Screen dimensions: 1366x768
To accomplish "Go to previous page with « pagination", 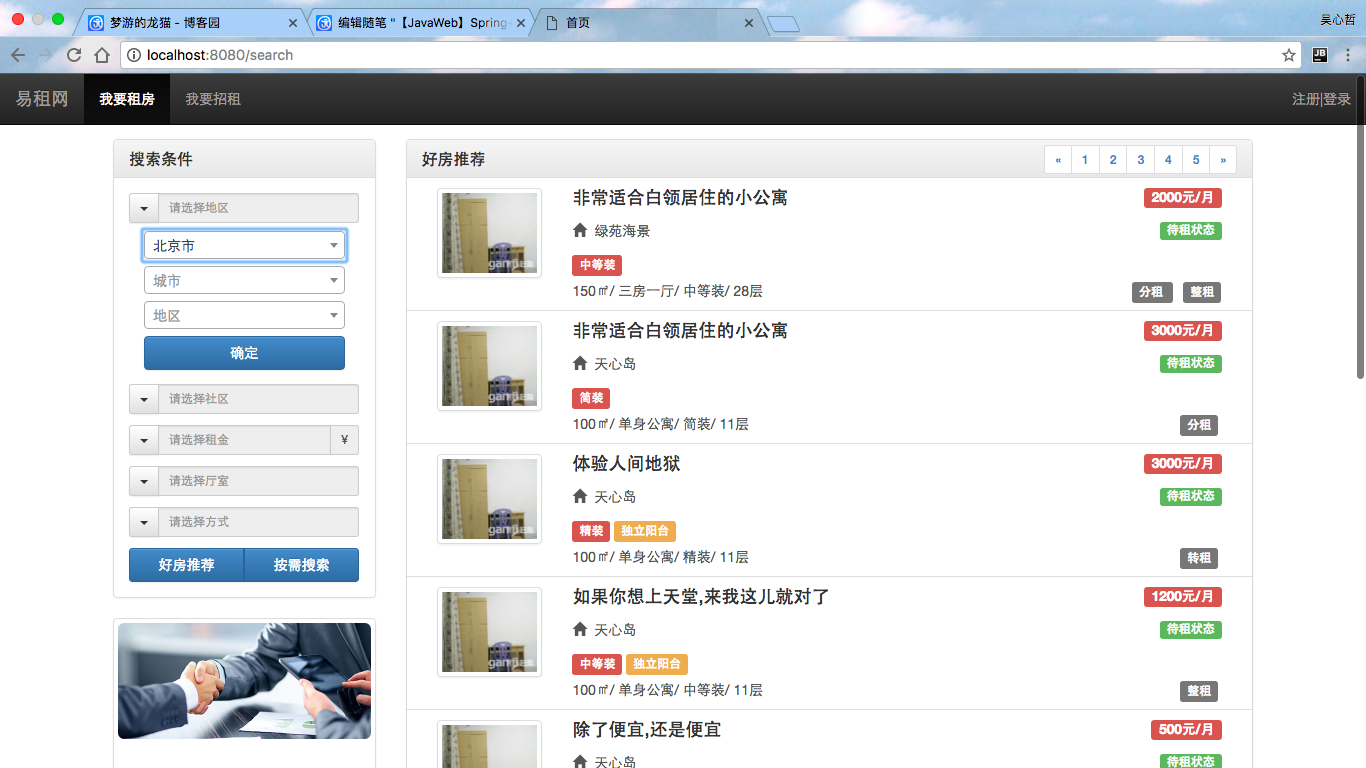I will click(1058, 160).
